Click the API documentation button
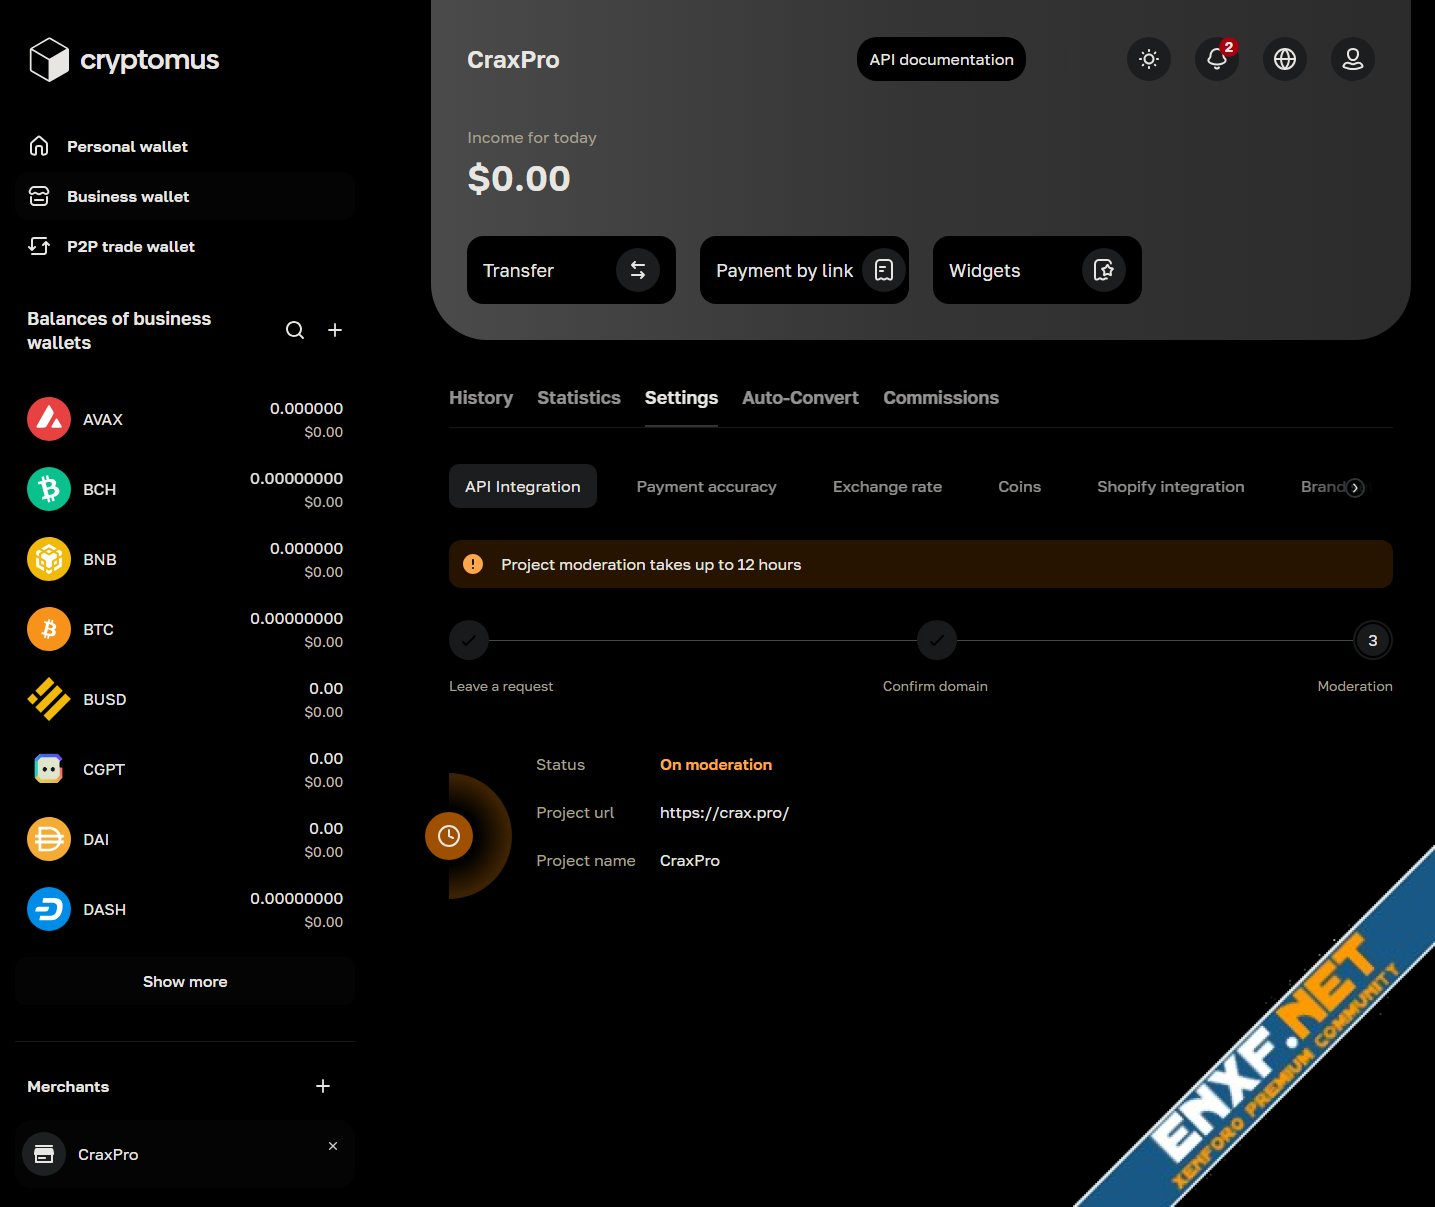 [x=941, y=60]
